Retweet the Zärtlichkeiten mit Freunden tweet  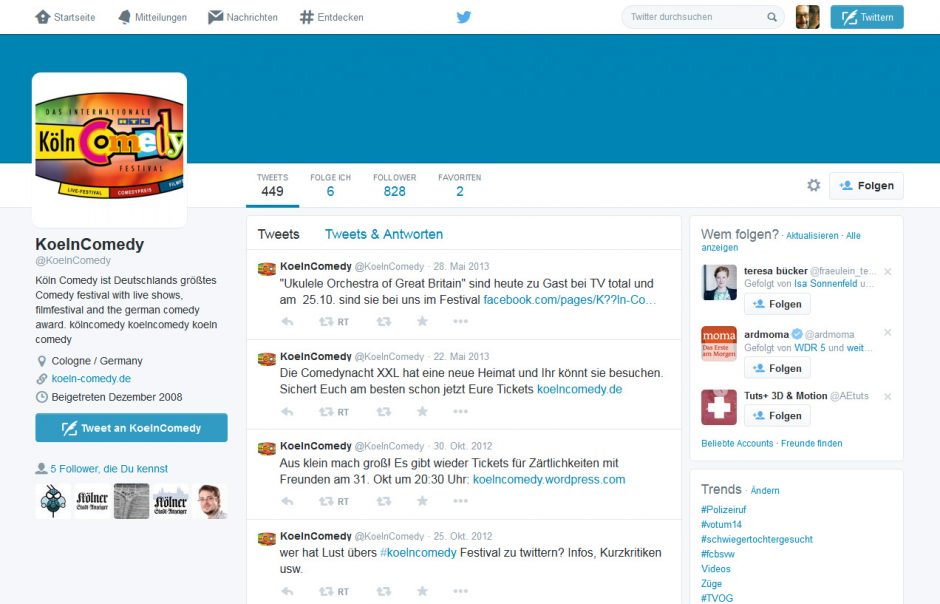pyautogui.click(x=384, y=502)
